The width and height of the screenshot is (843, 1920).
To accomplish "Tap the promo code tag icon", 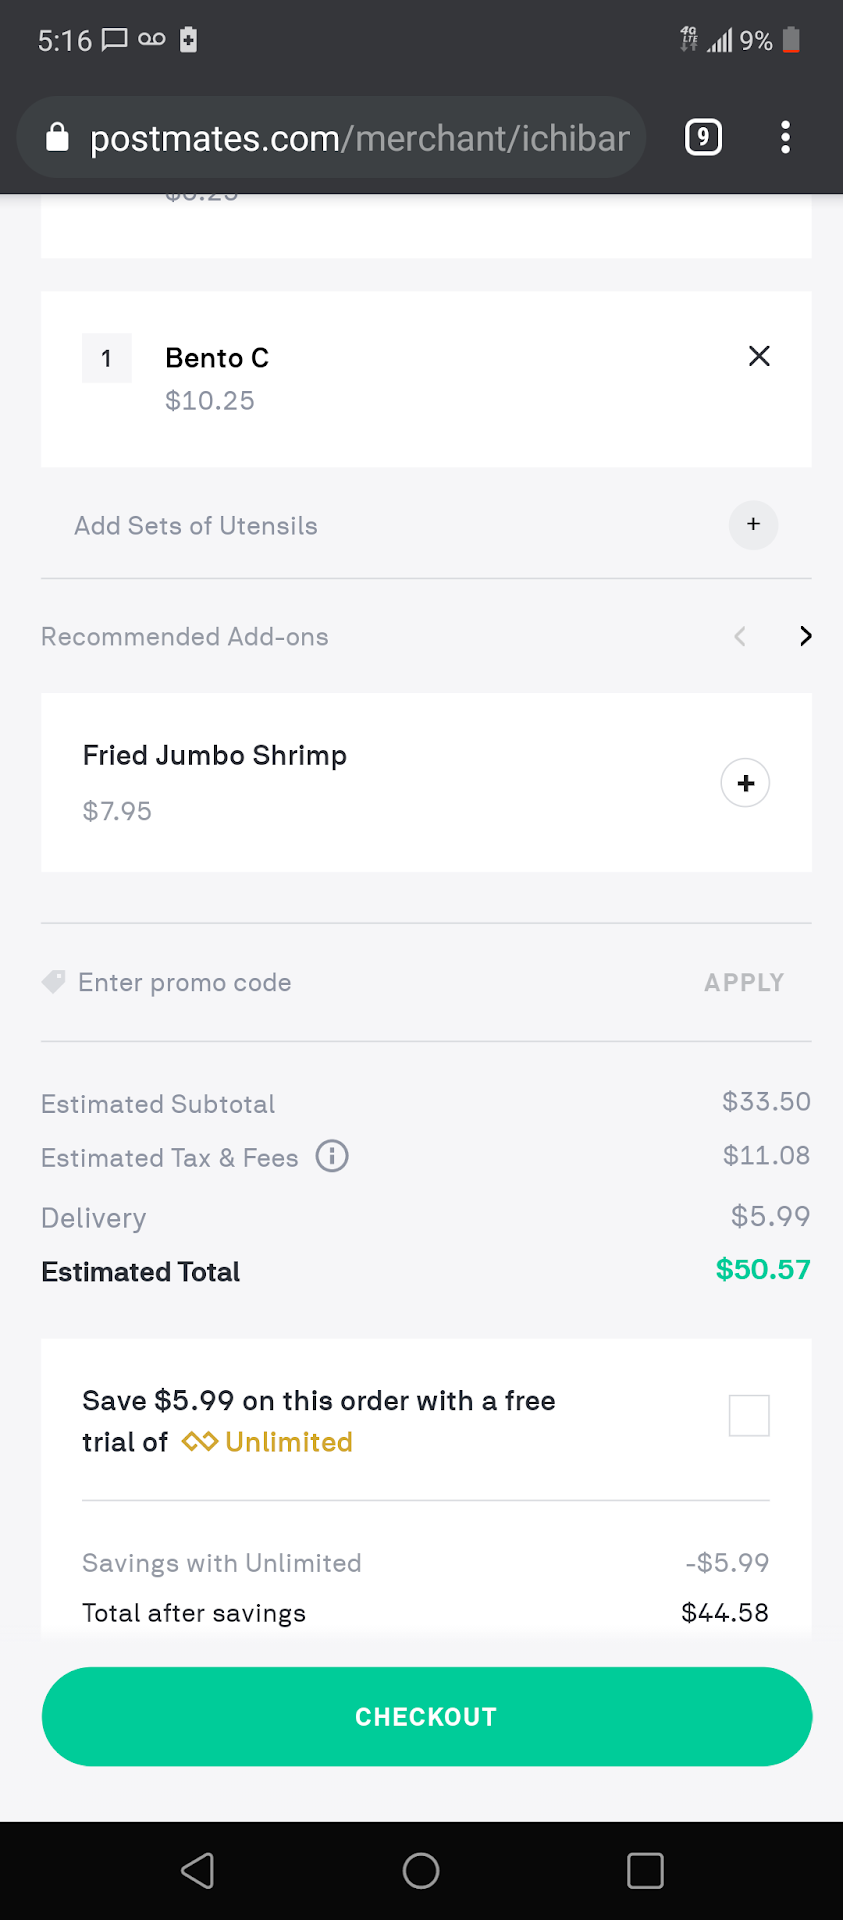I will 54,982.
